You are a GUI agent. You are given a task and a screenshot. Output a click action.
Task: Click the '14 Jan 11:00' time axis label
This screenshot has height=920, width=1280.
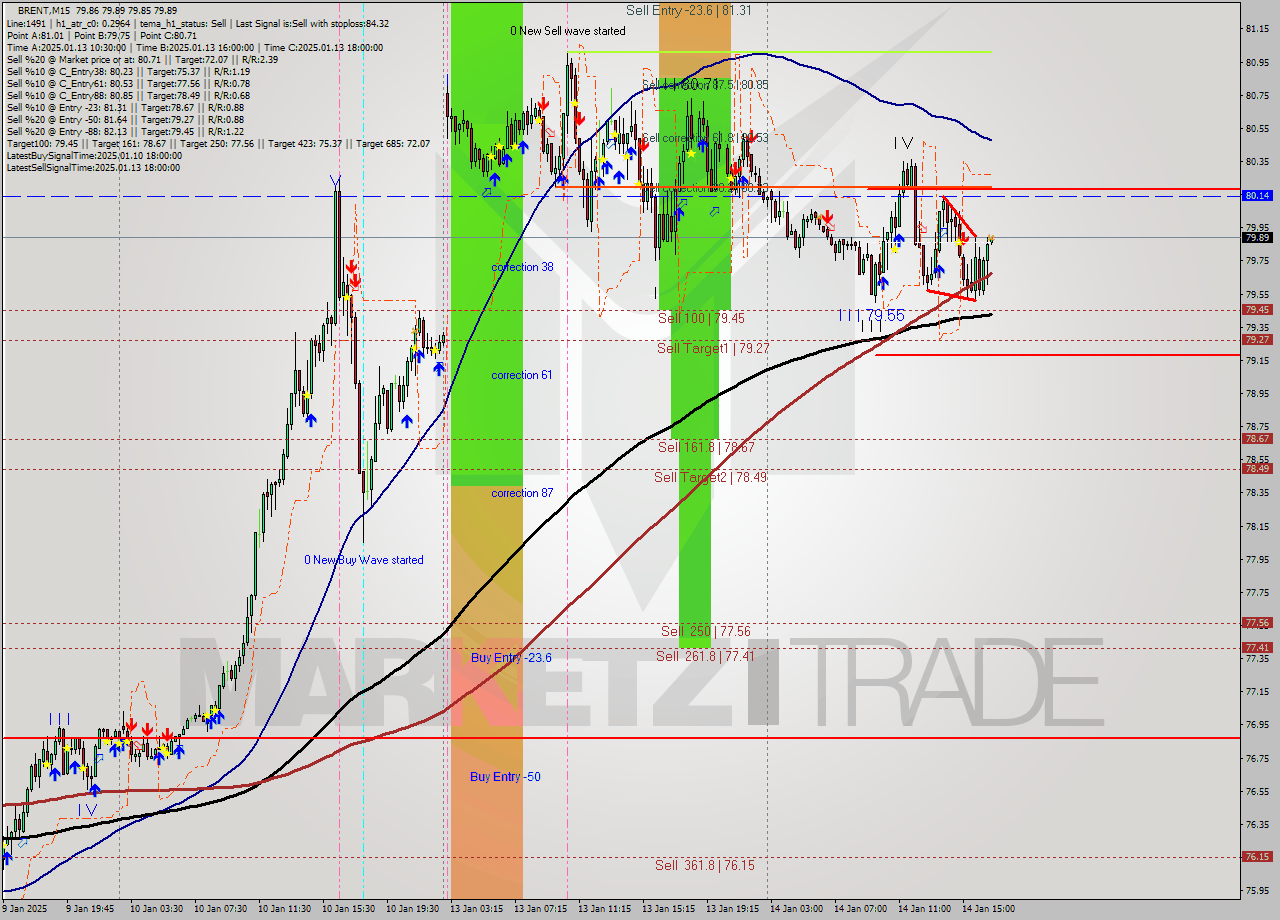tap(926, 909)
